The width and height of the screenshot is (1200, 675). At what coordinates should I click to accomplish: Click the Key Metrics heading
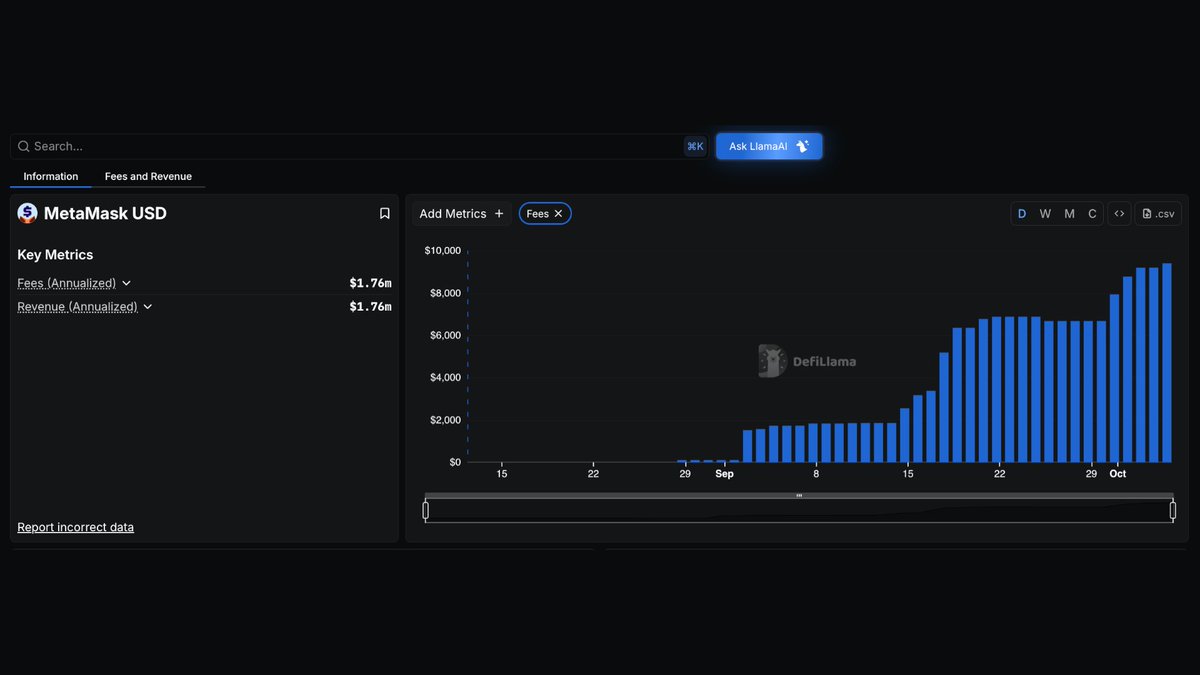[x=55, y=255]
